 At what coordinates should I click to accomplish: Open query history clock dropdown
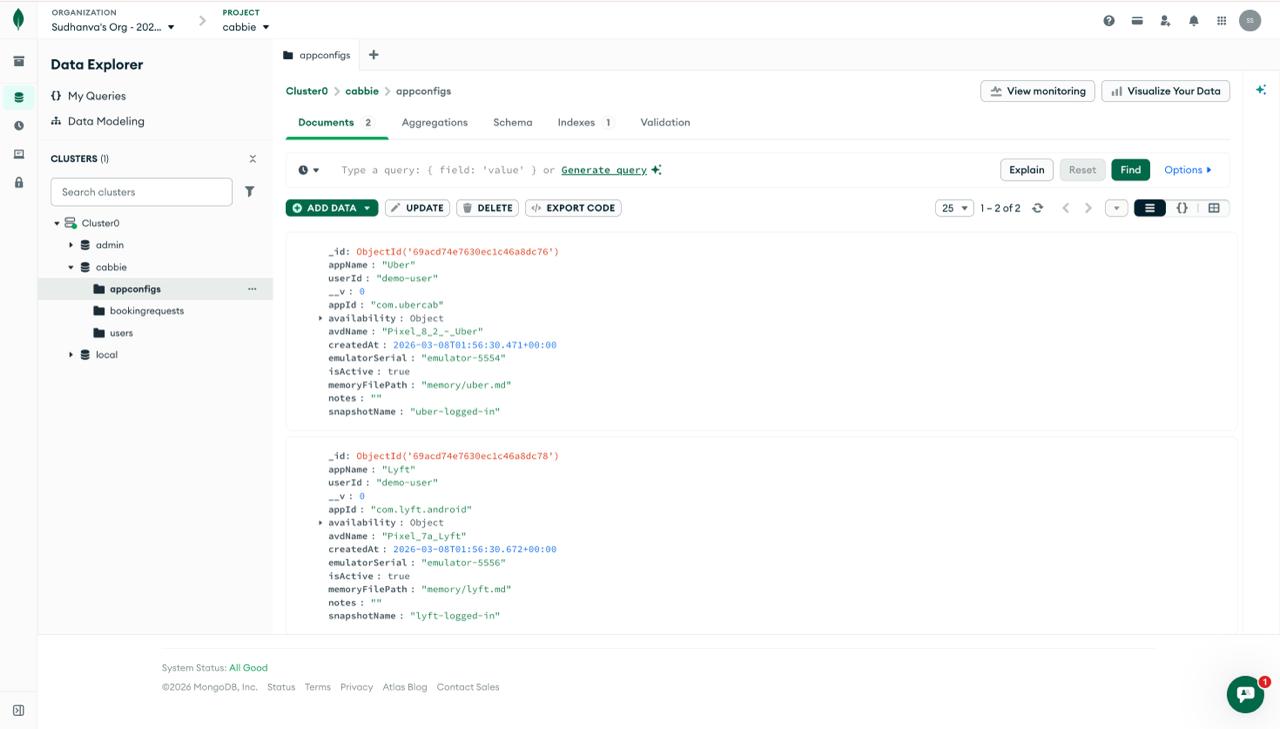click(309, 170)
